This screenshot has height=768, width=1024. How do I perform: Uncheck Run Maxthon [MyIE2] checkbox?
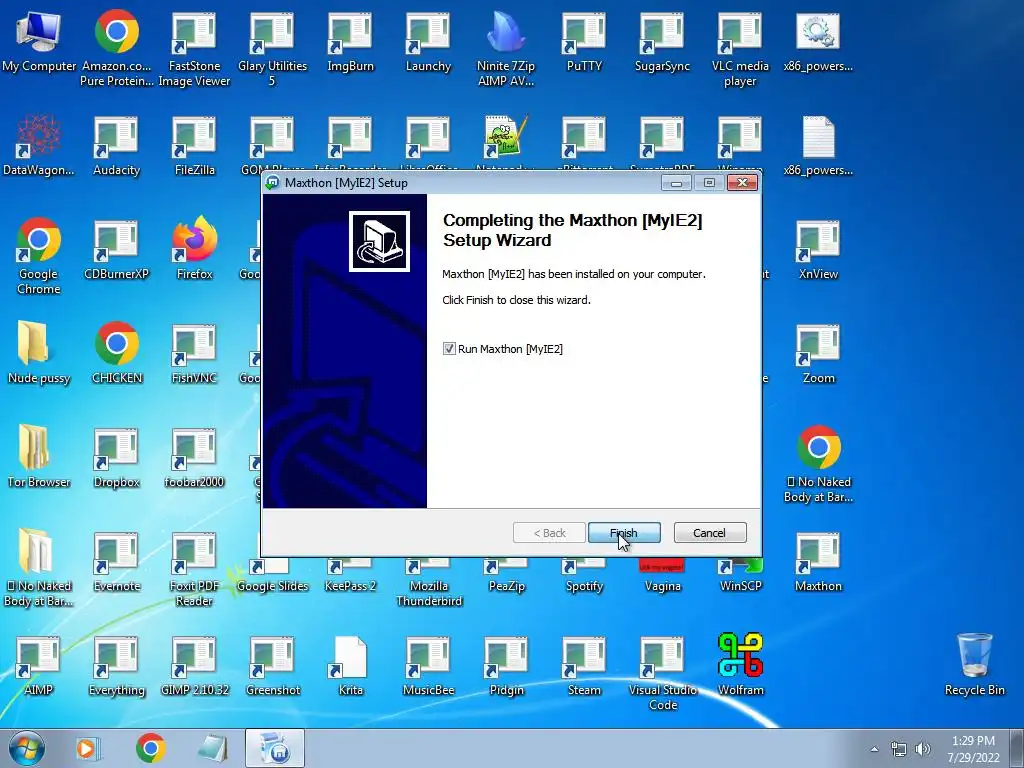point(449,349)
